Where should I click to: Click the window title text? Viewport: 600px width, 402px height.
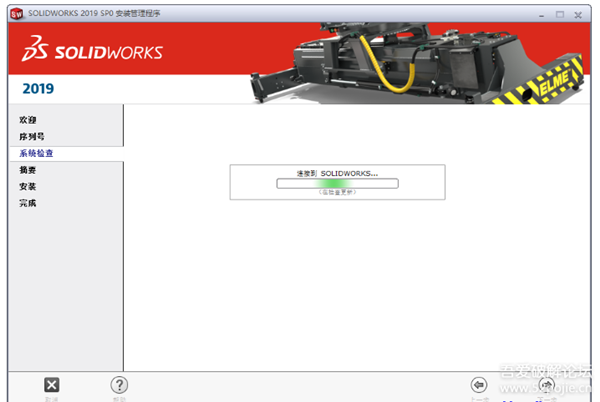coord(94,13)
